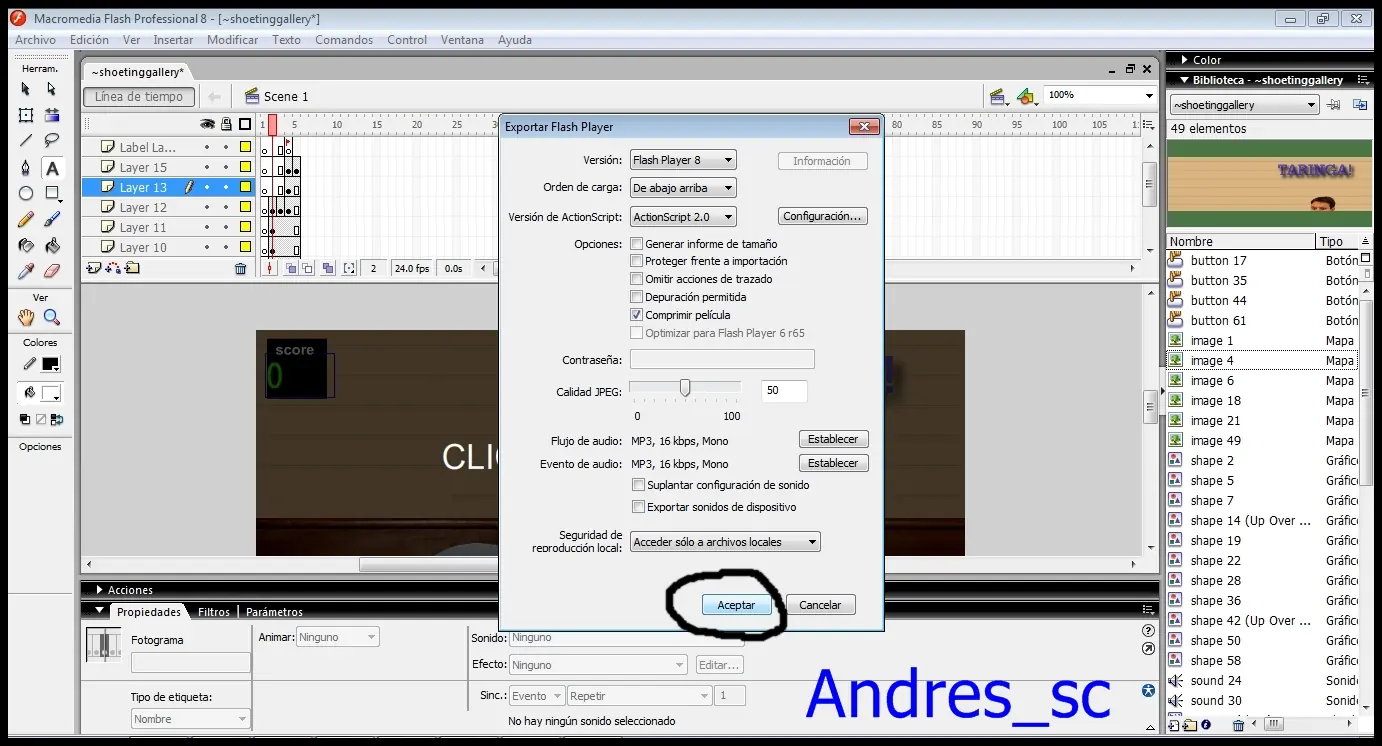Open the ~shoetinggallery library selector dropdown
The image size is (1382, 746).
1245,105
